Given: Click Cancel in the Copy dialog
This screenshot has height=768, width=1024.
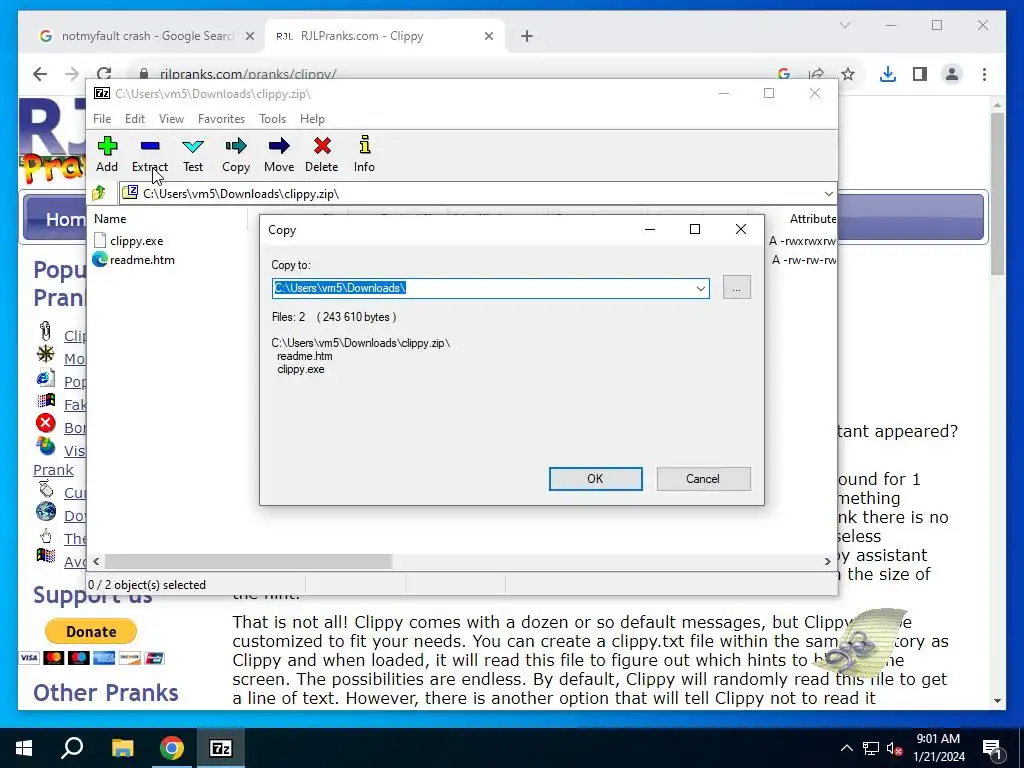Looking at the screenshot, I should click(703, 479).
